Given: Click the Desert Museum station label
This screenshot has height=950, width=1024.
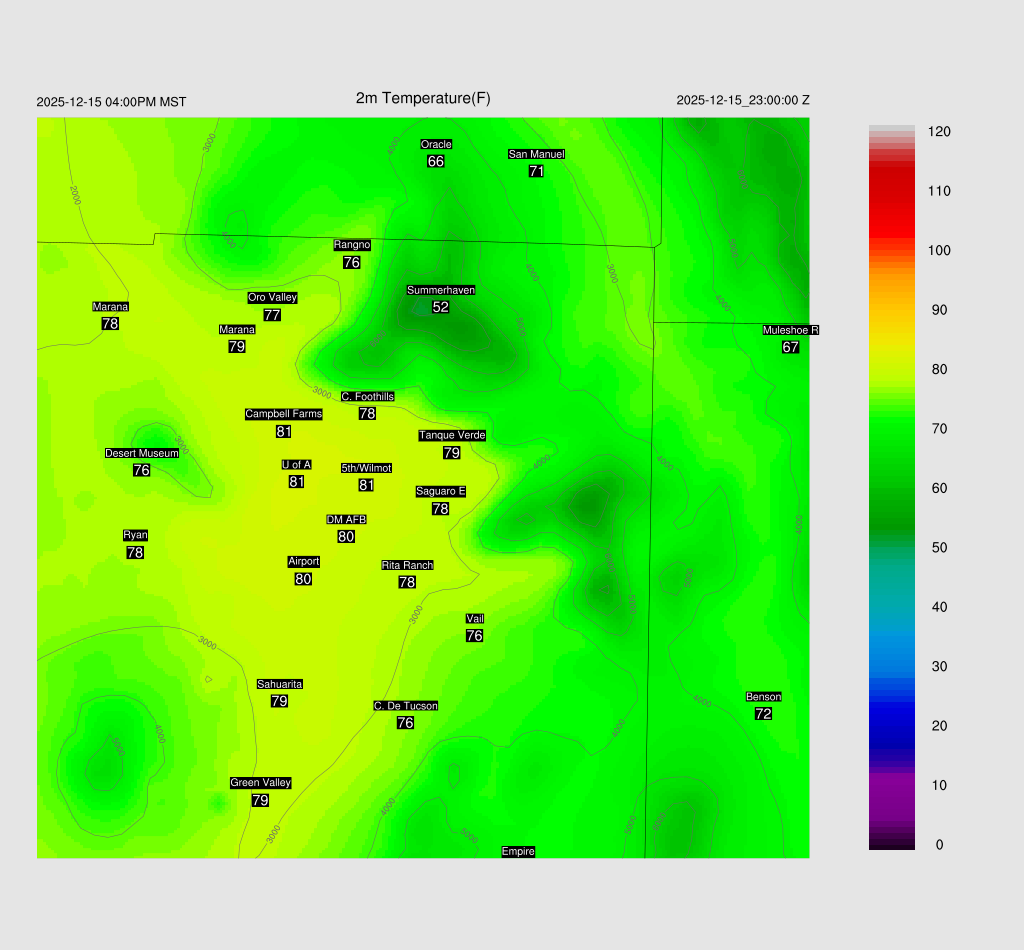Looking at the screenshot, I should [142, 453].
